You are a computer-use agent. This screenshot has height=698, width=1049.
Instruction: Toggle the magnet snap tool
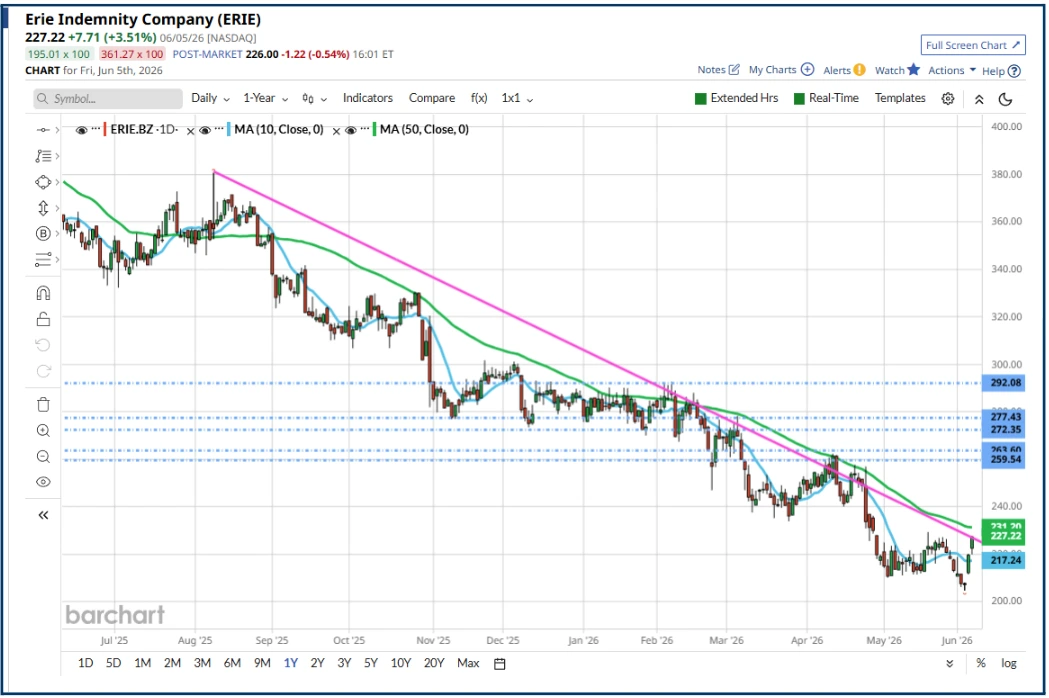coord(43,293)
